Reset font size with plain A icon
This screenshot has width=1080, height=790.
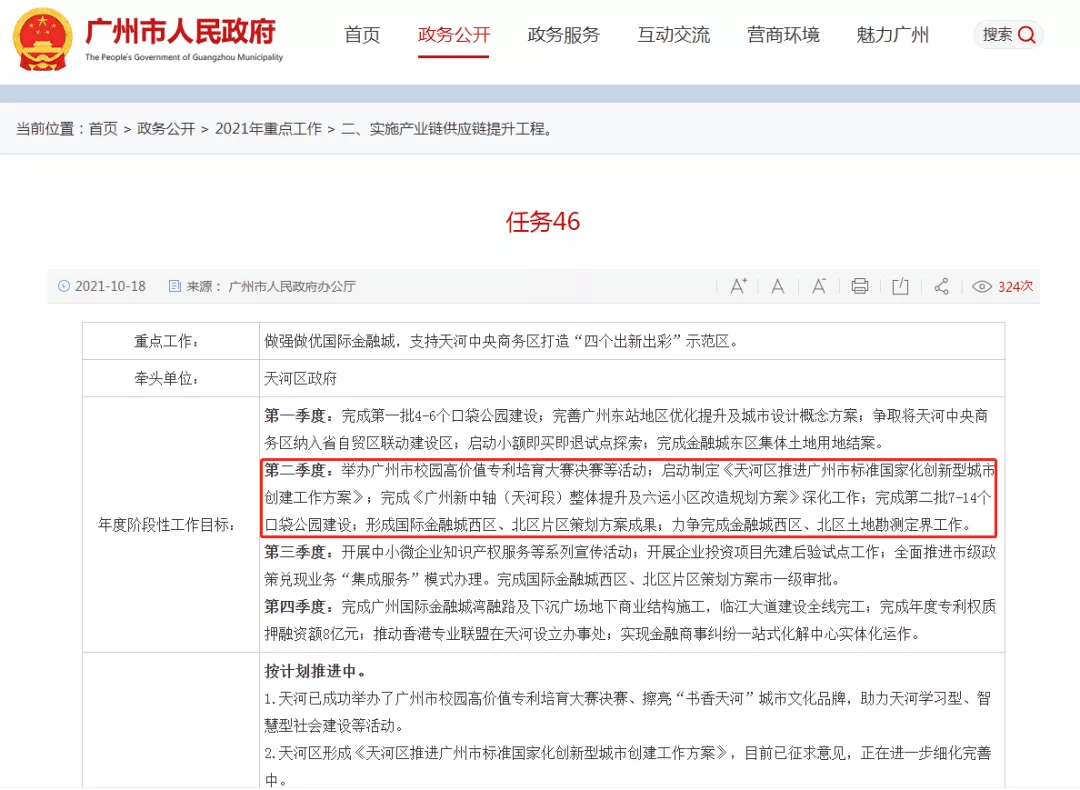click(x=778, y=286)
